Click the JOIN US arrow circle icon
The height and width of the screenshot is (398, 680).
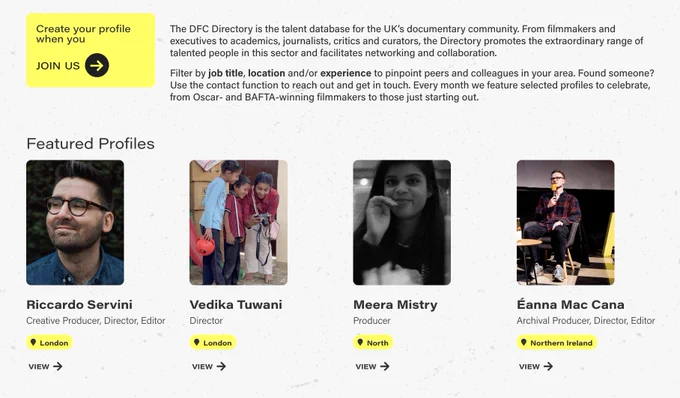[x=97, y=65]
